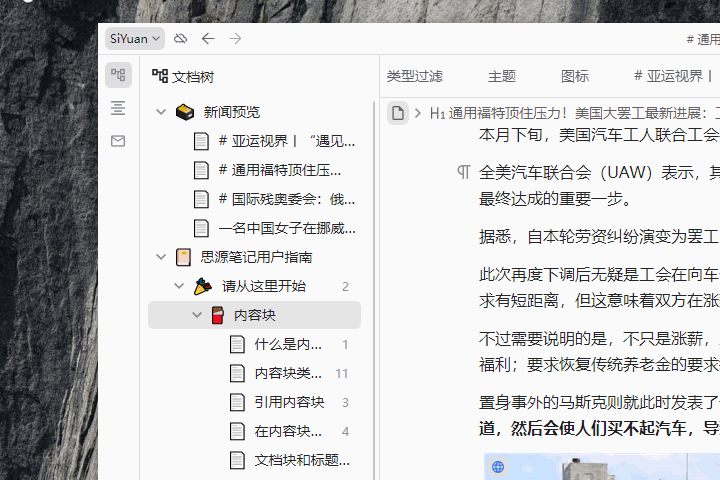Click paragraph starting 此次再度下调后
This screenshot has width=720, height=480.
click(x=599, y=288)
